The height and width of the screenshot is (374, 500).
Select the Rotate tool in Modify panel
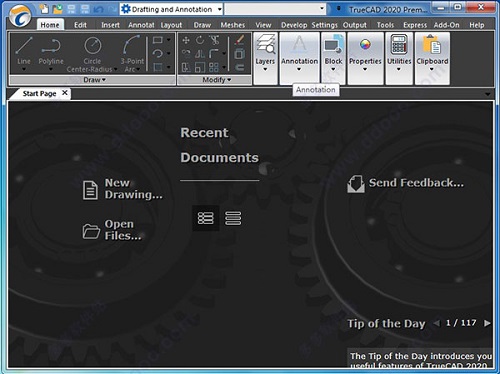pyautogui.click(x=200, y=40)
